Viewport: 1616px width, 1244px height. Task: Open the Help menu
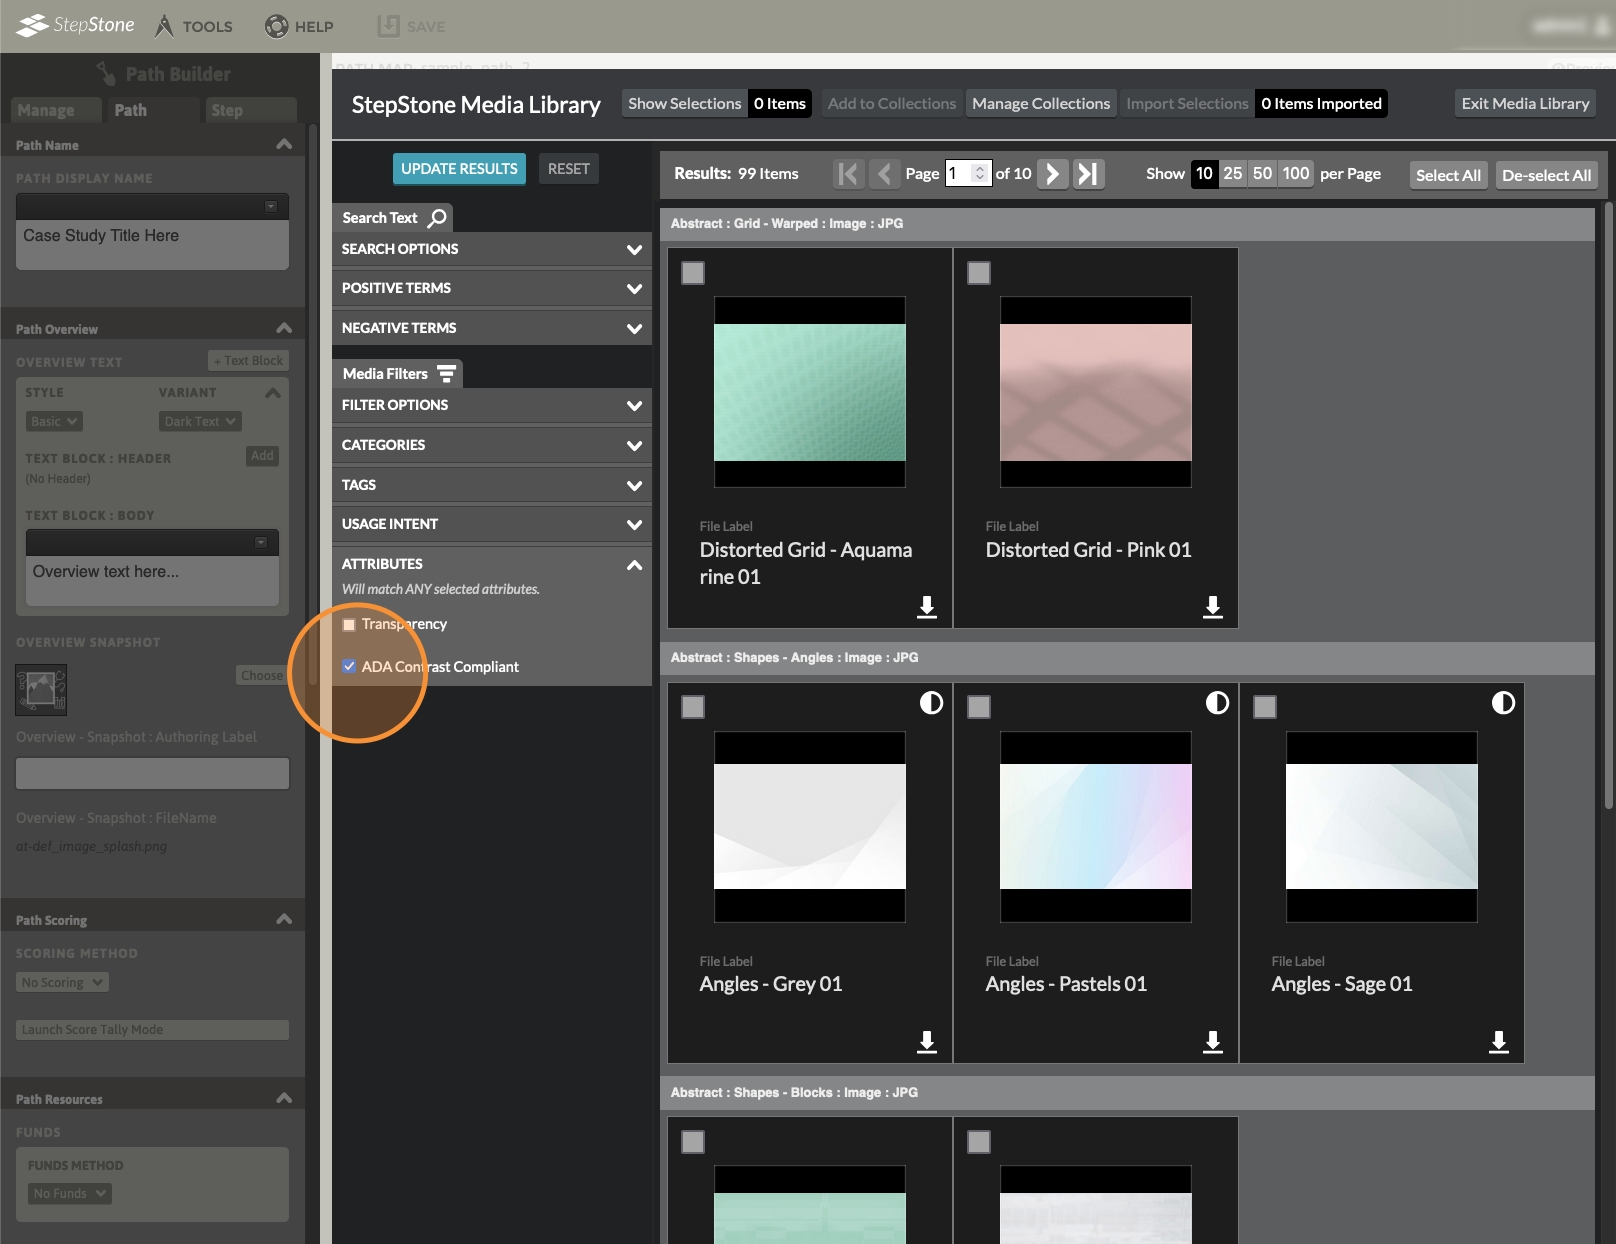point(299,26)
